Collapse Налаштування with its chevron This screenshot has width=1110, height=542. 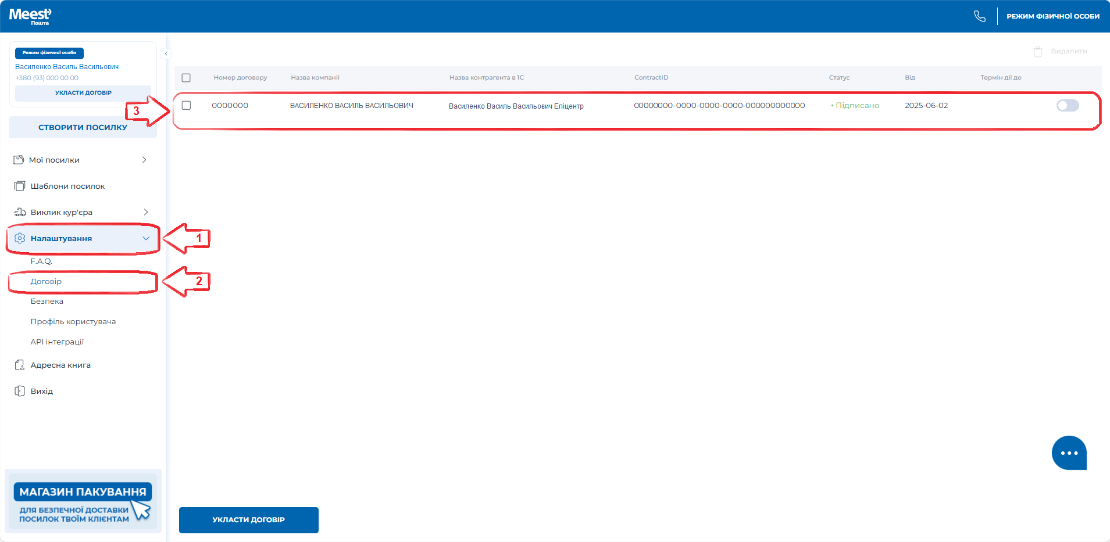click(146, 238)
